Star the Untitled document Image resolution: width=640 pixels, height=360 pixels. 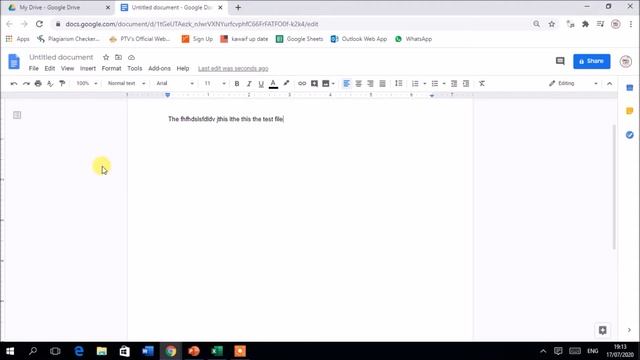pyautogui.click(x=106, y=57)
